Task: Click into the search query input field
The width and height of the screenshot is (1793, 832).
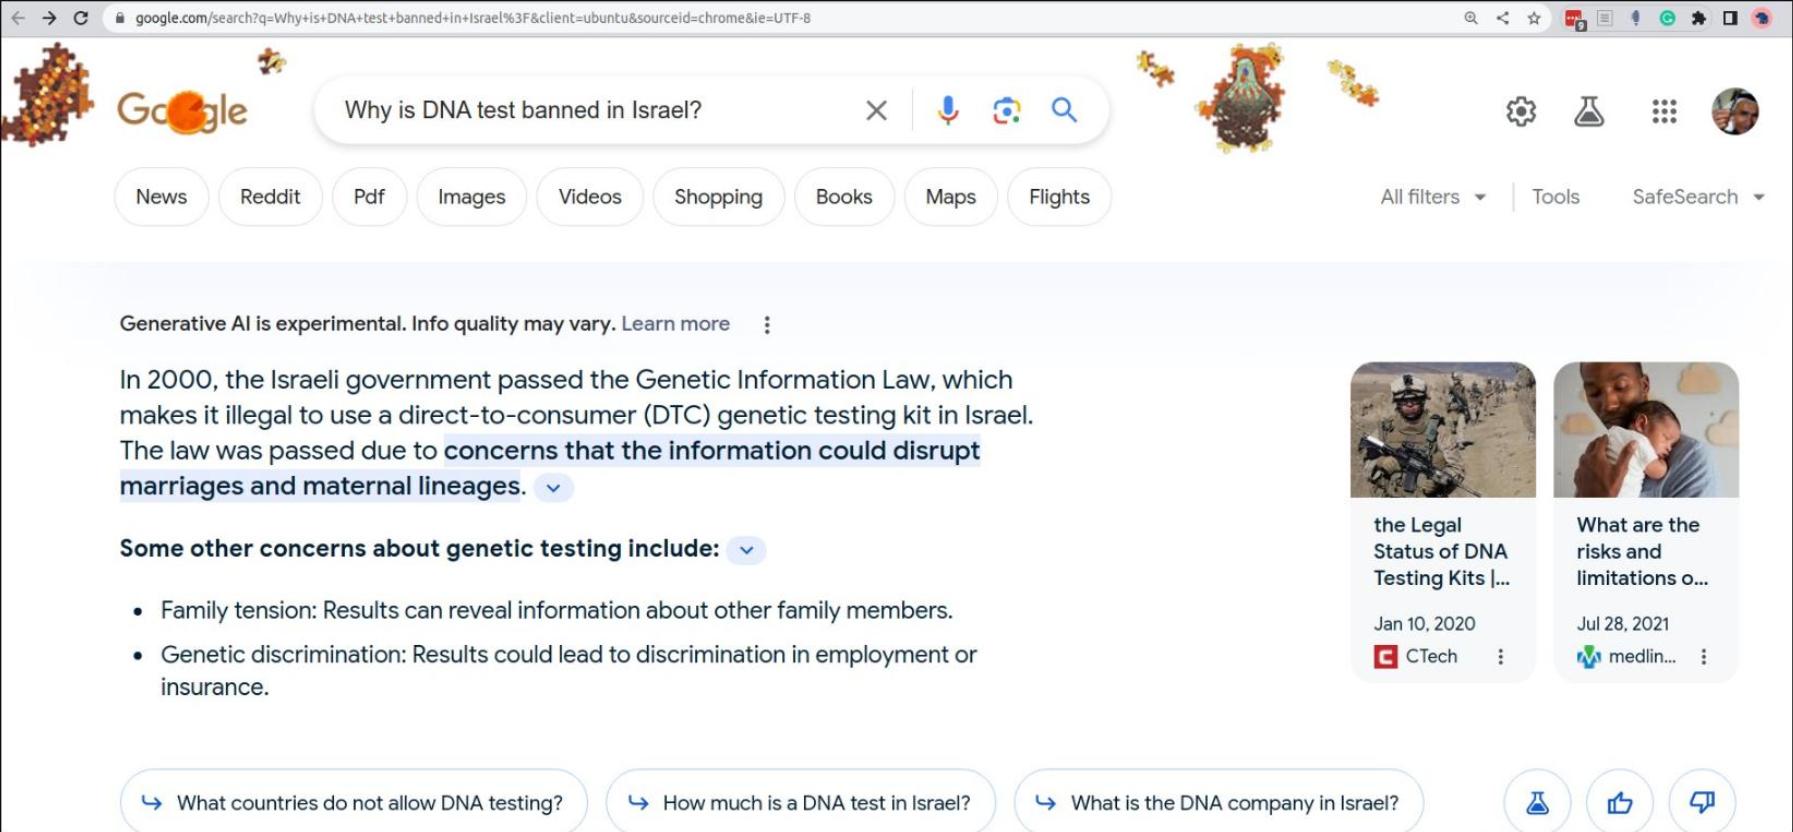Action: pyautogui.click(x=590, y=110)
